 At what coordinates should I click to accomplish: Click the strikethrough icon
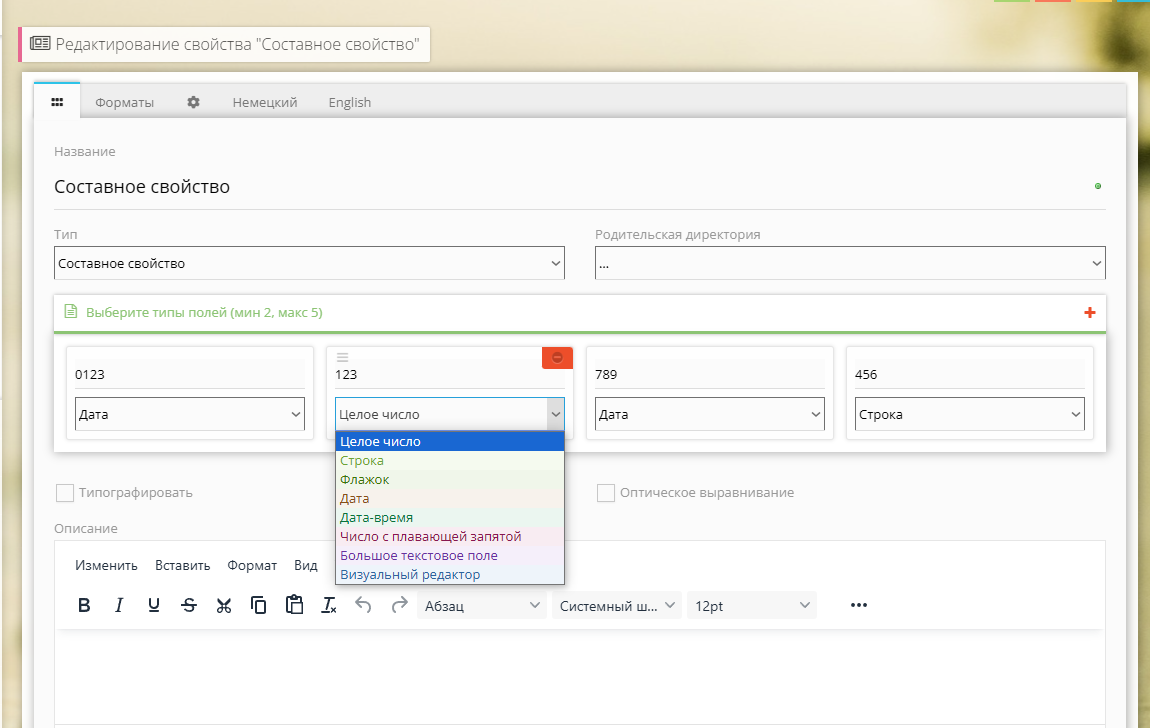tap(189, 605)
